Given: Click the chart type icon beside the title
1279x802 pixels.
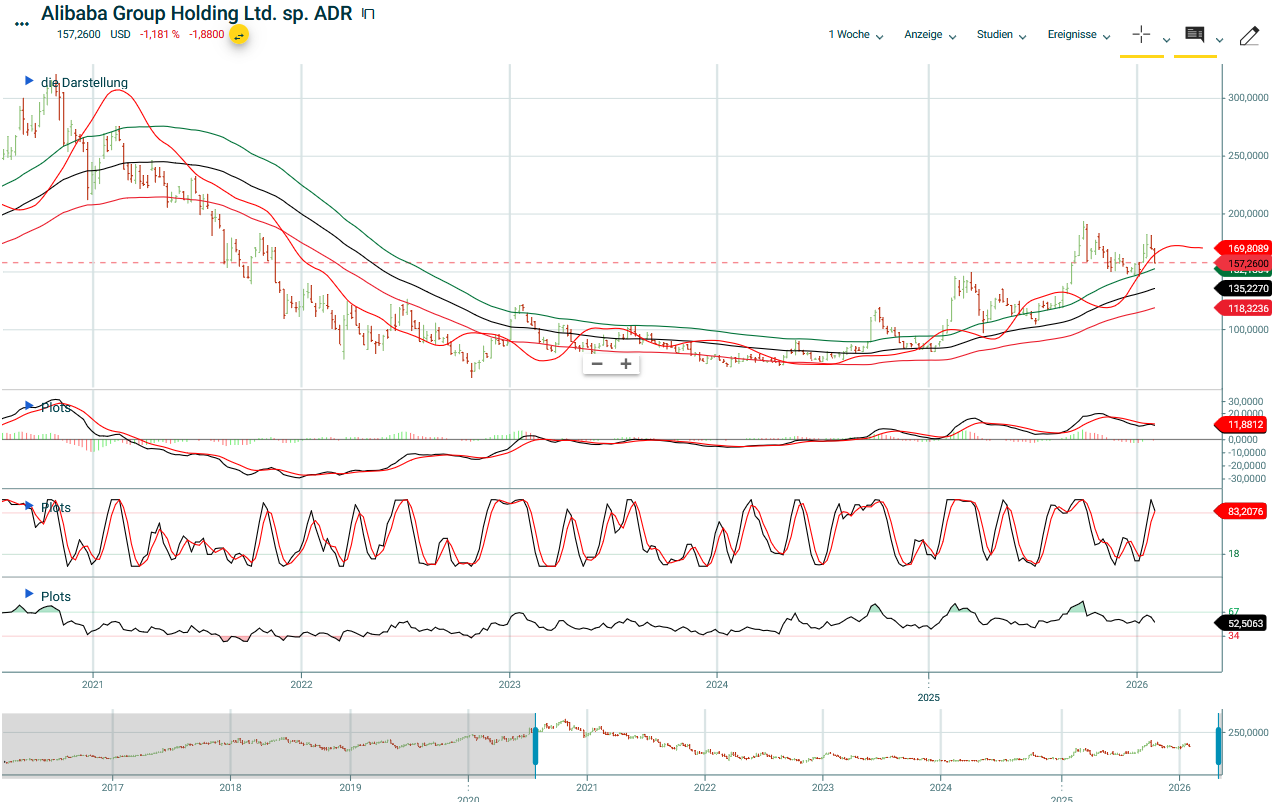Looking at the screenshot, I should 368,14.
